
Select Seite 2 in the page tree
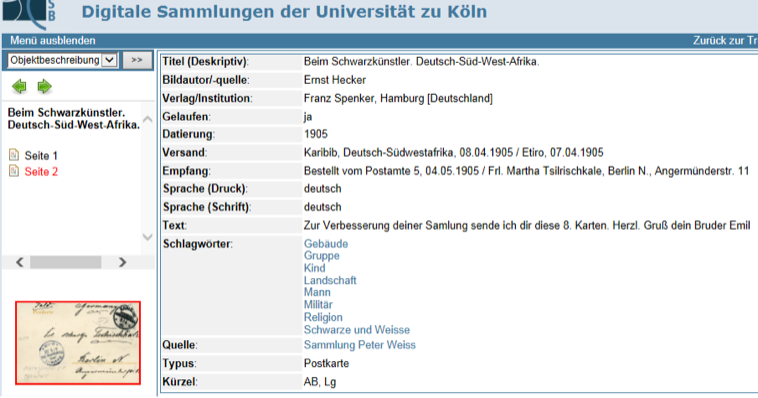point(41,172)
